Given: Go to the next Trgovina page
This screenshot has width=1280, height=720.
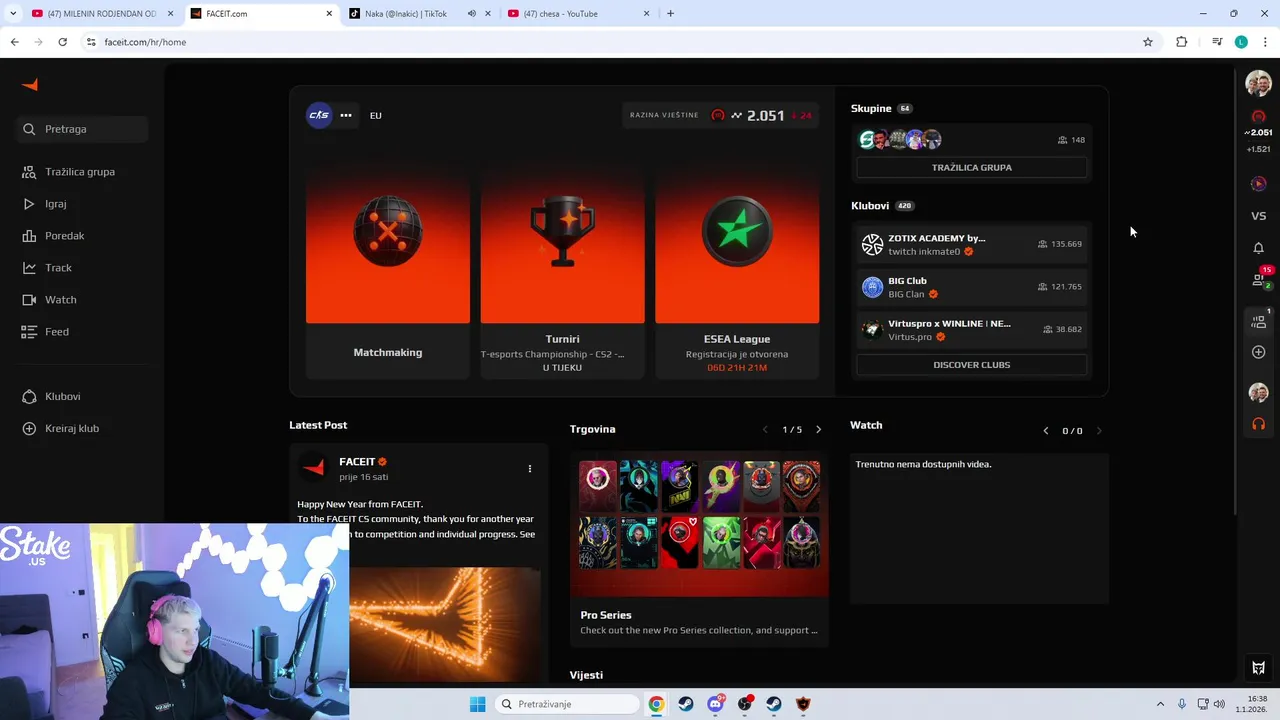Looking at the screenshot, I should click(818, 430).
